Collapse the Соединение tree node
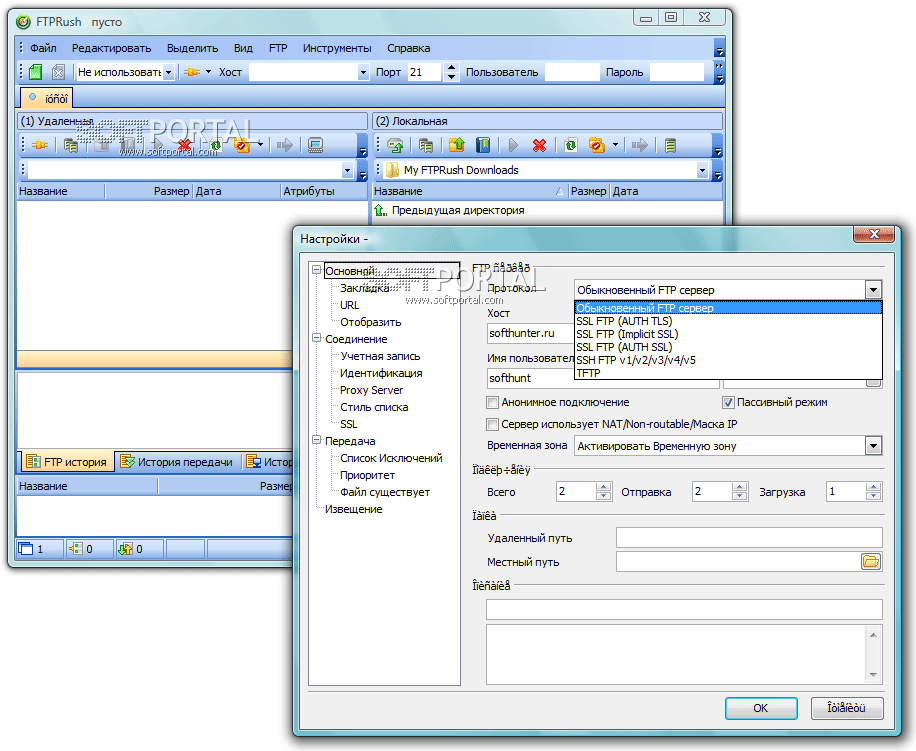Screen dimensions: 916x751 click(317, 338)
